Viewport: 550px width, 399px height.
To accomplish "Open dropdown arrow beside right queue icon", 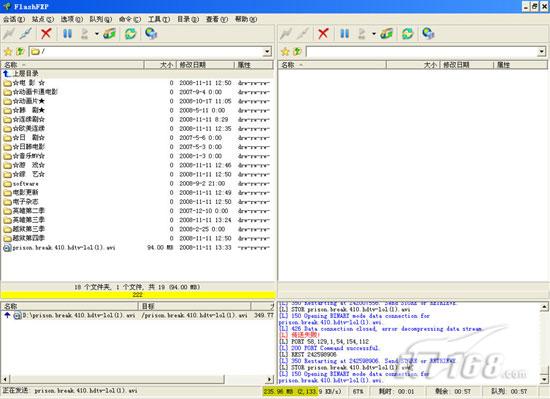I will 374,34.
